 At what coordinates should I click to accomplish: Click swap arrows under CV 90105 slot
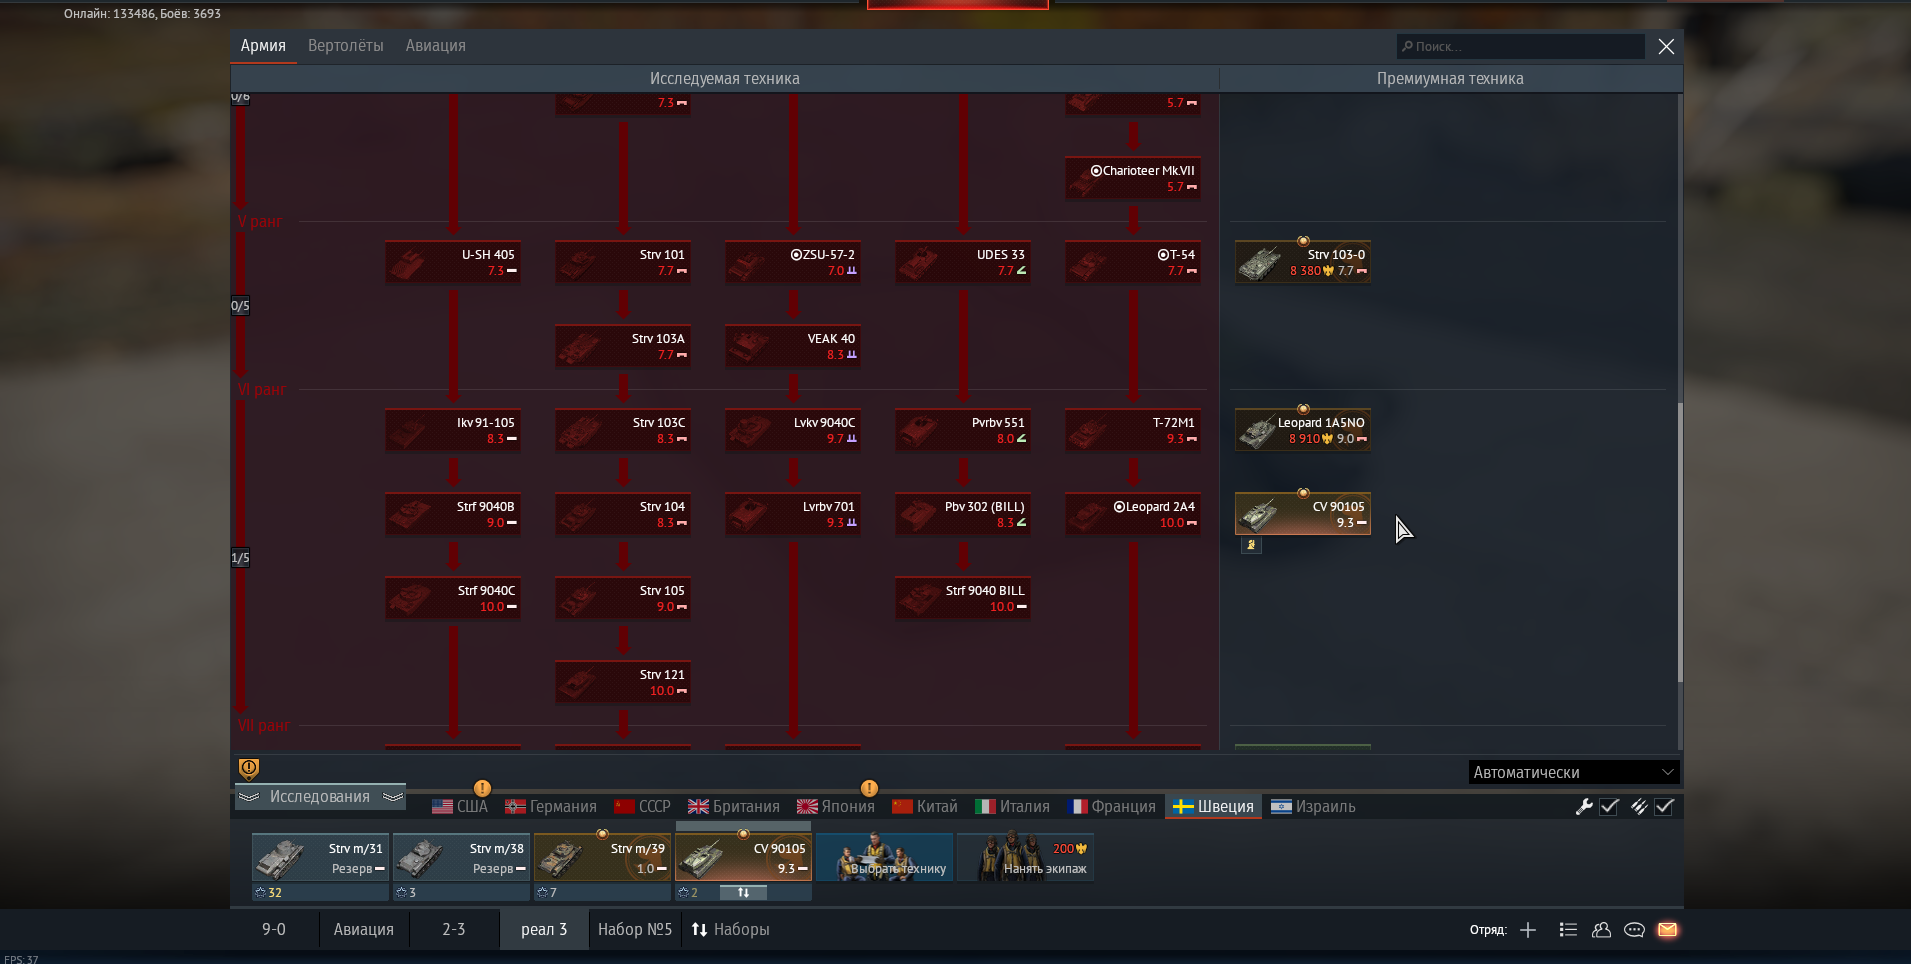point(743,892)
